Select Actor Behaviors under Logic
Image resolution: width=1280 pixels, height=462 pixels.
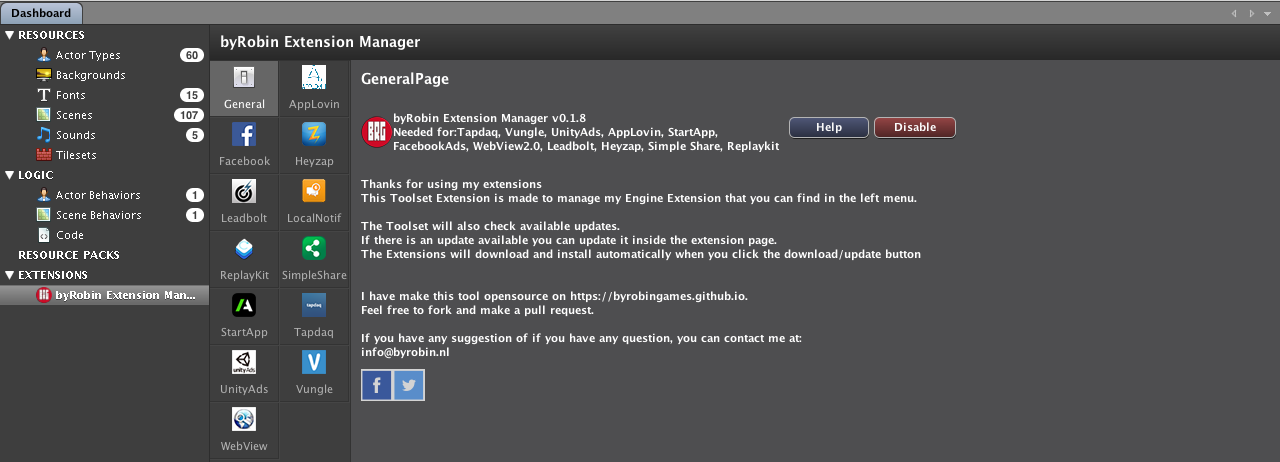click(x=98, y=195)
